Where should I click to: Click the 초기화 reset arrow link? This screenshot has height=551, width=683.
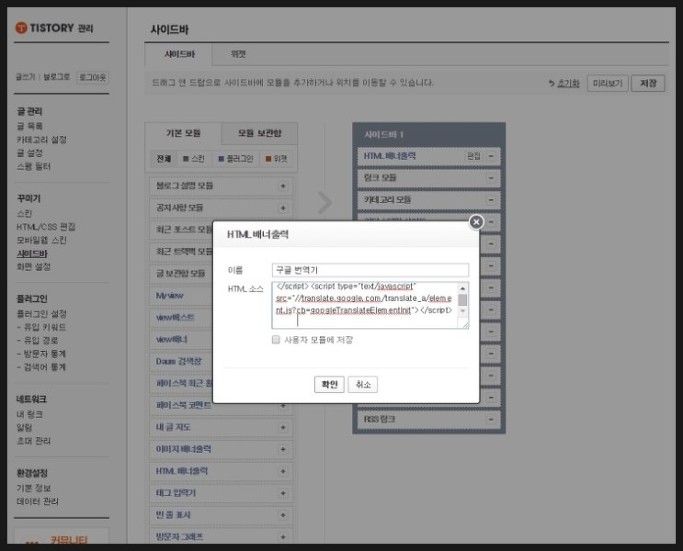tap(565, 83)
